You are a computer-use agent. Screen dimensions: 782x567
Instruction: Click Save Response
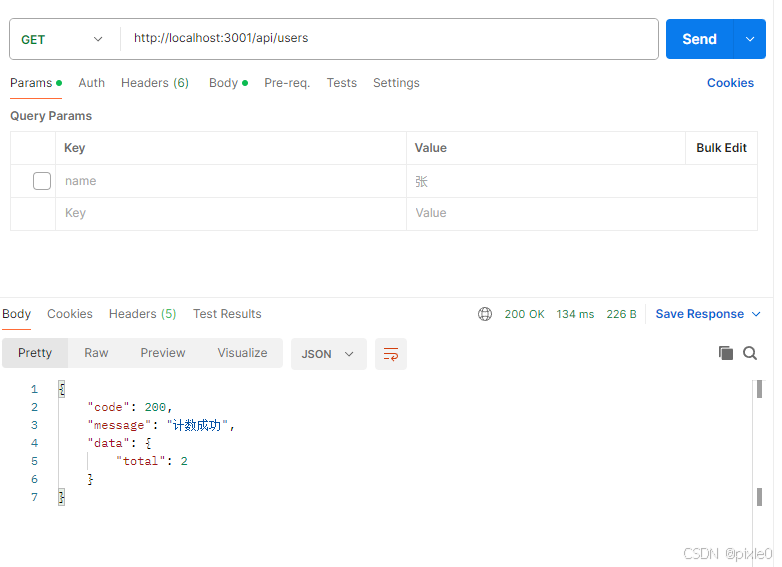pos(699,314)
